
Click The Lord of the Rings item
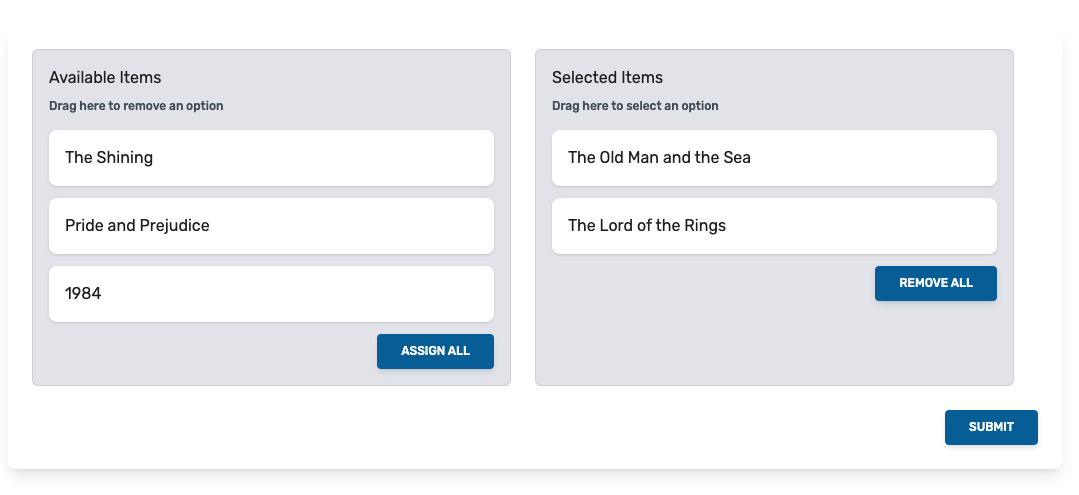(x=774, y=226)
